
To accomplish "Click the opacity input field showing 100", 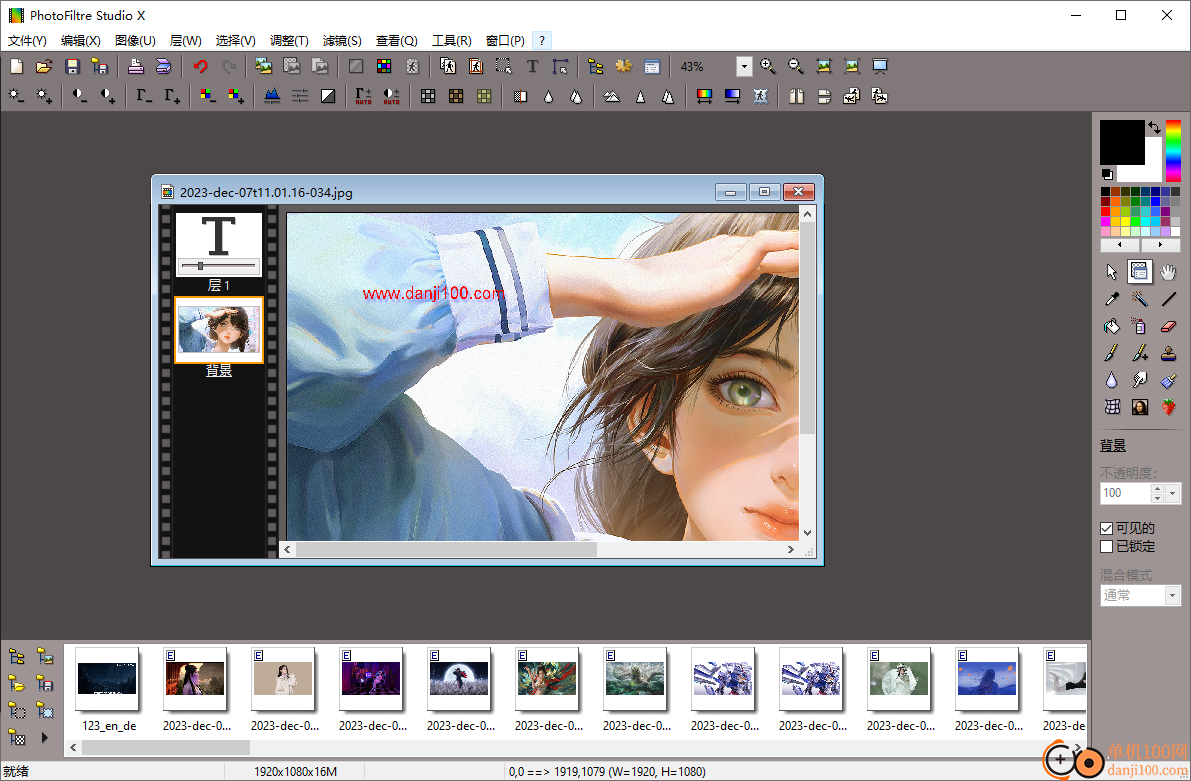I will click(x=1125, y=493).
